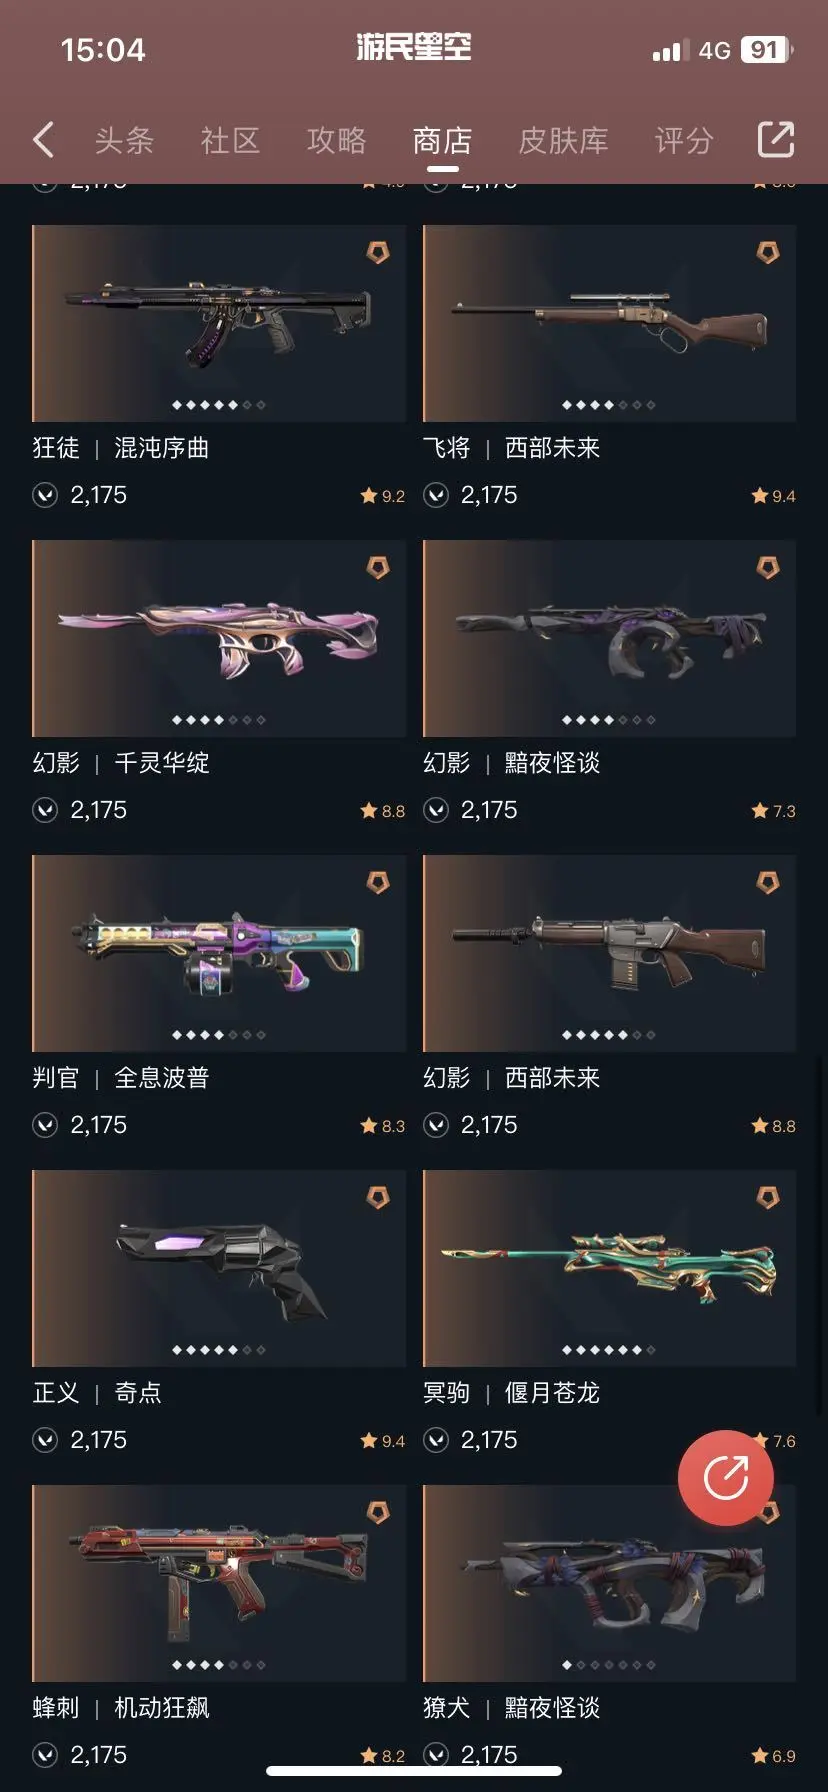
Task: Tap rarity badge on 飞将 西部未来 card
Action: tap(768, 253)
